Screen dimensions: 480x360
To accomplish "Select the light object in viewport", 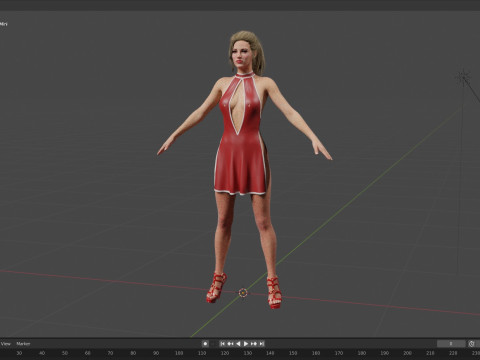I will 463,78.
